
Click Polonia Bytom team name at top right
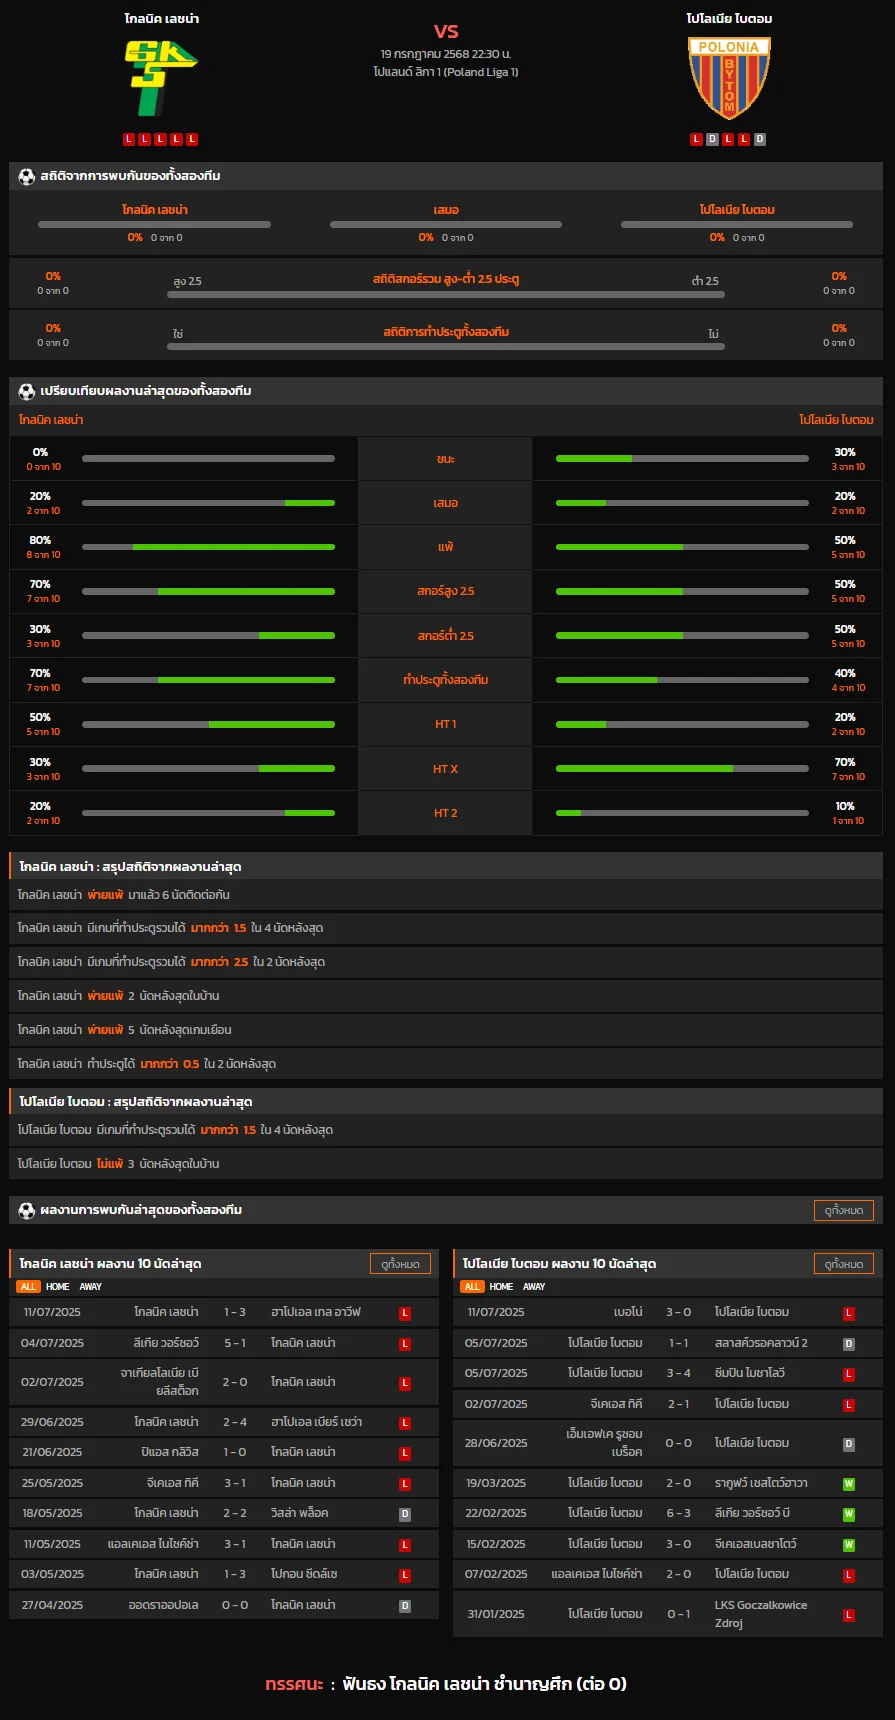click(729, 19)
